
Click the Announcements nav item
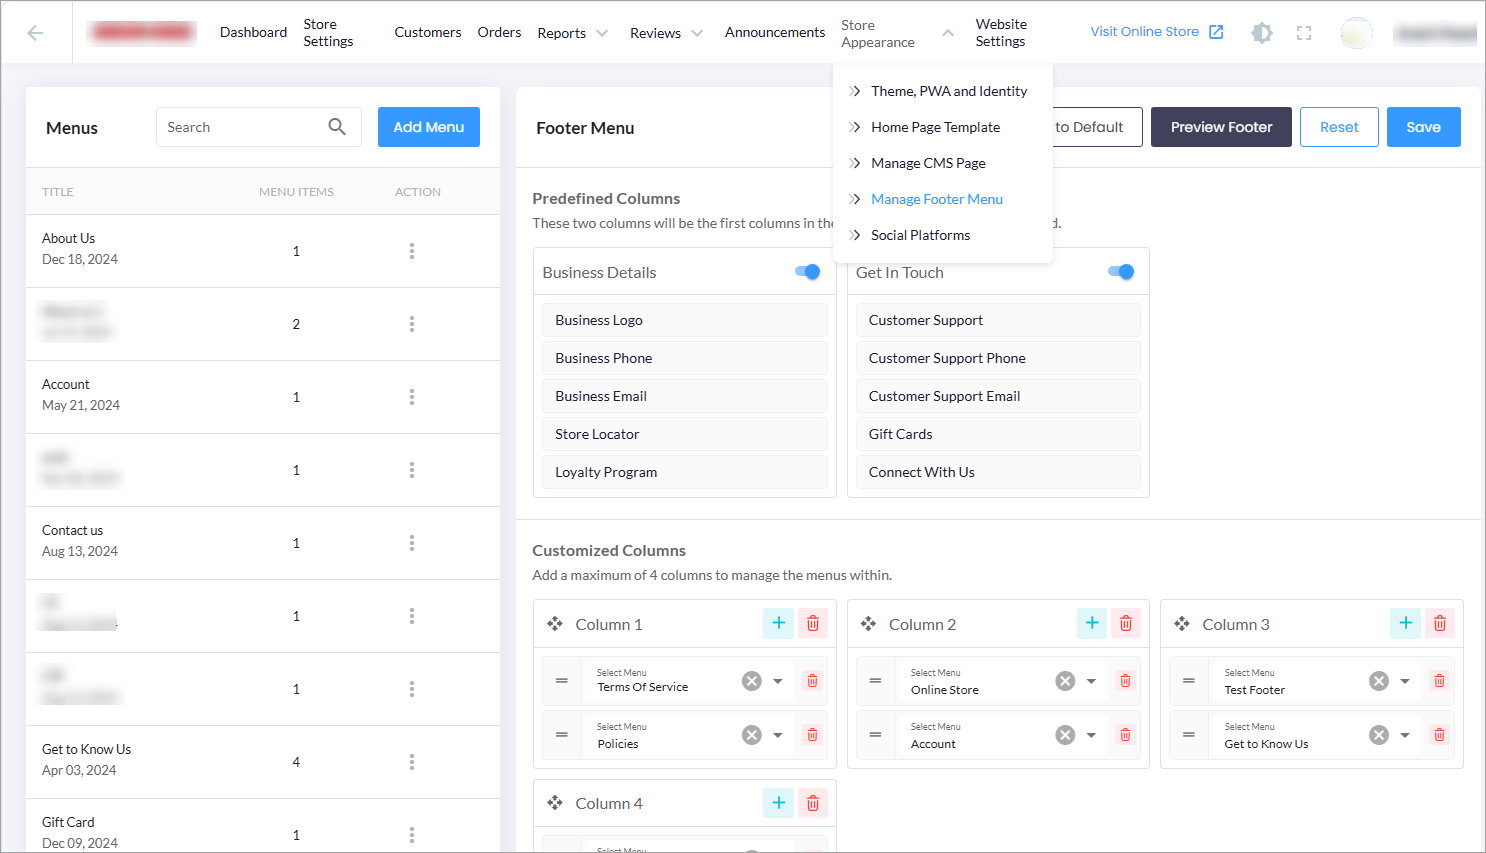tap(775, 32)
